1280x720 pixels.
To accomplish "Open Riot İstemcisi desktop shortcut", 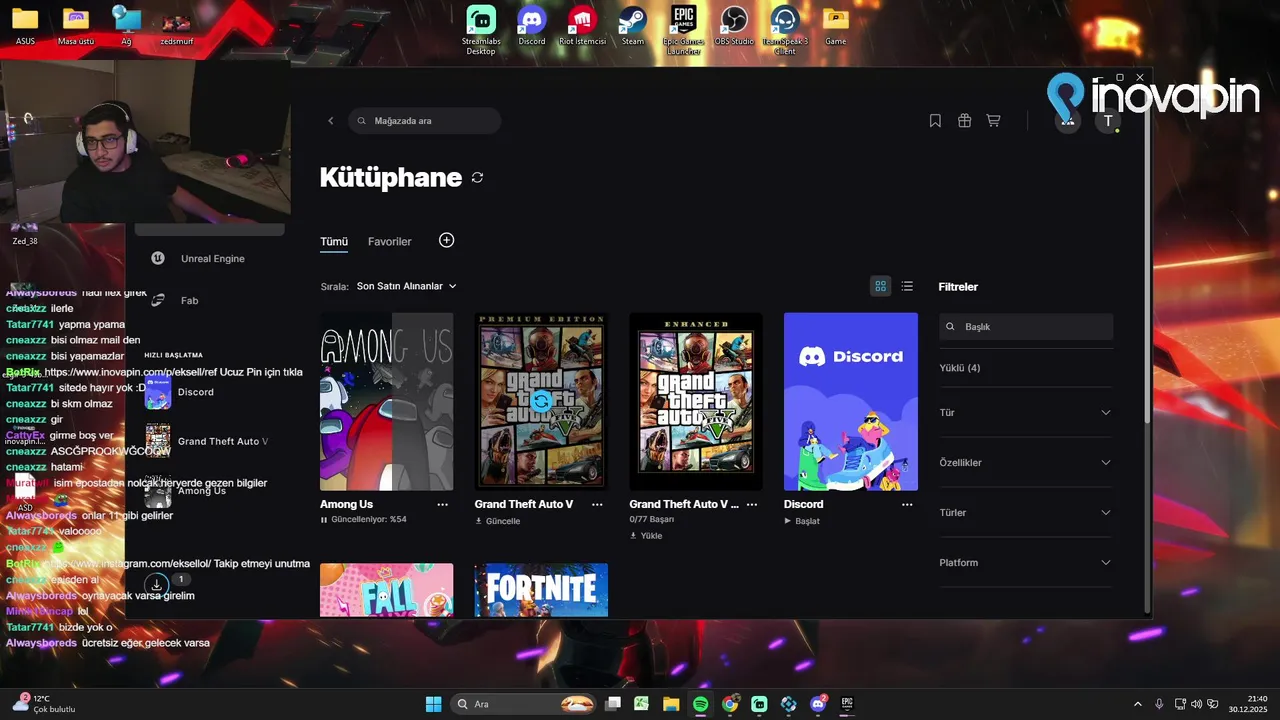I will pyautogui.click(x=582, y=26).
